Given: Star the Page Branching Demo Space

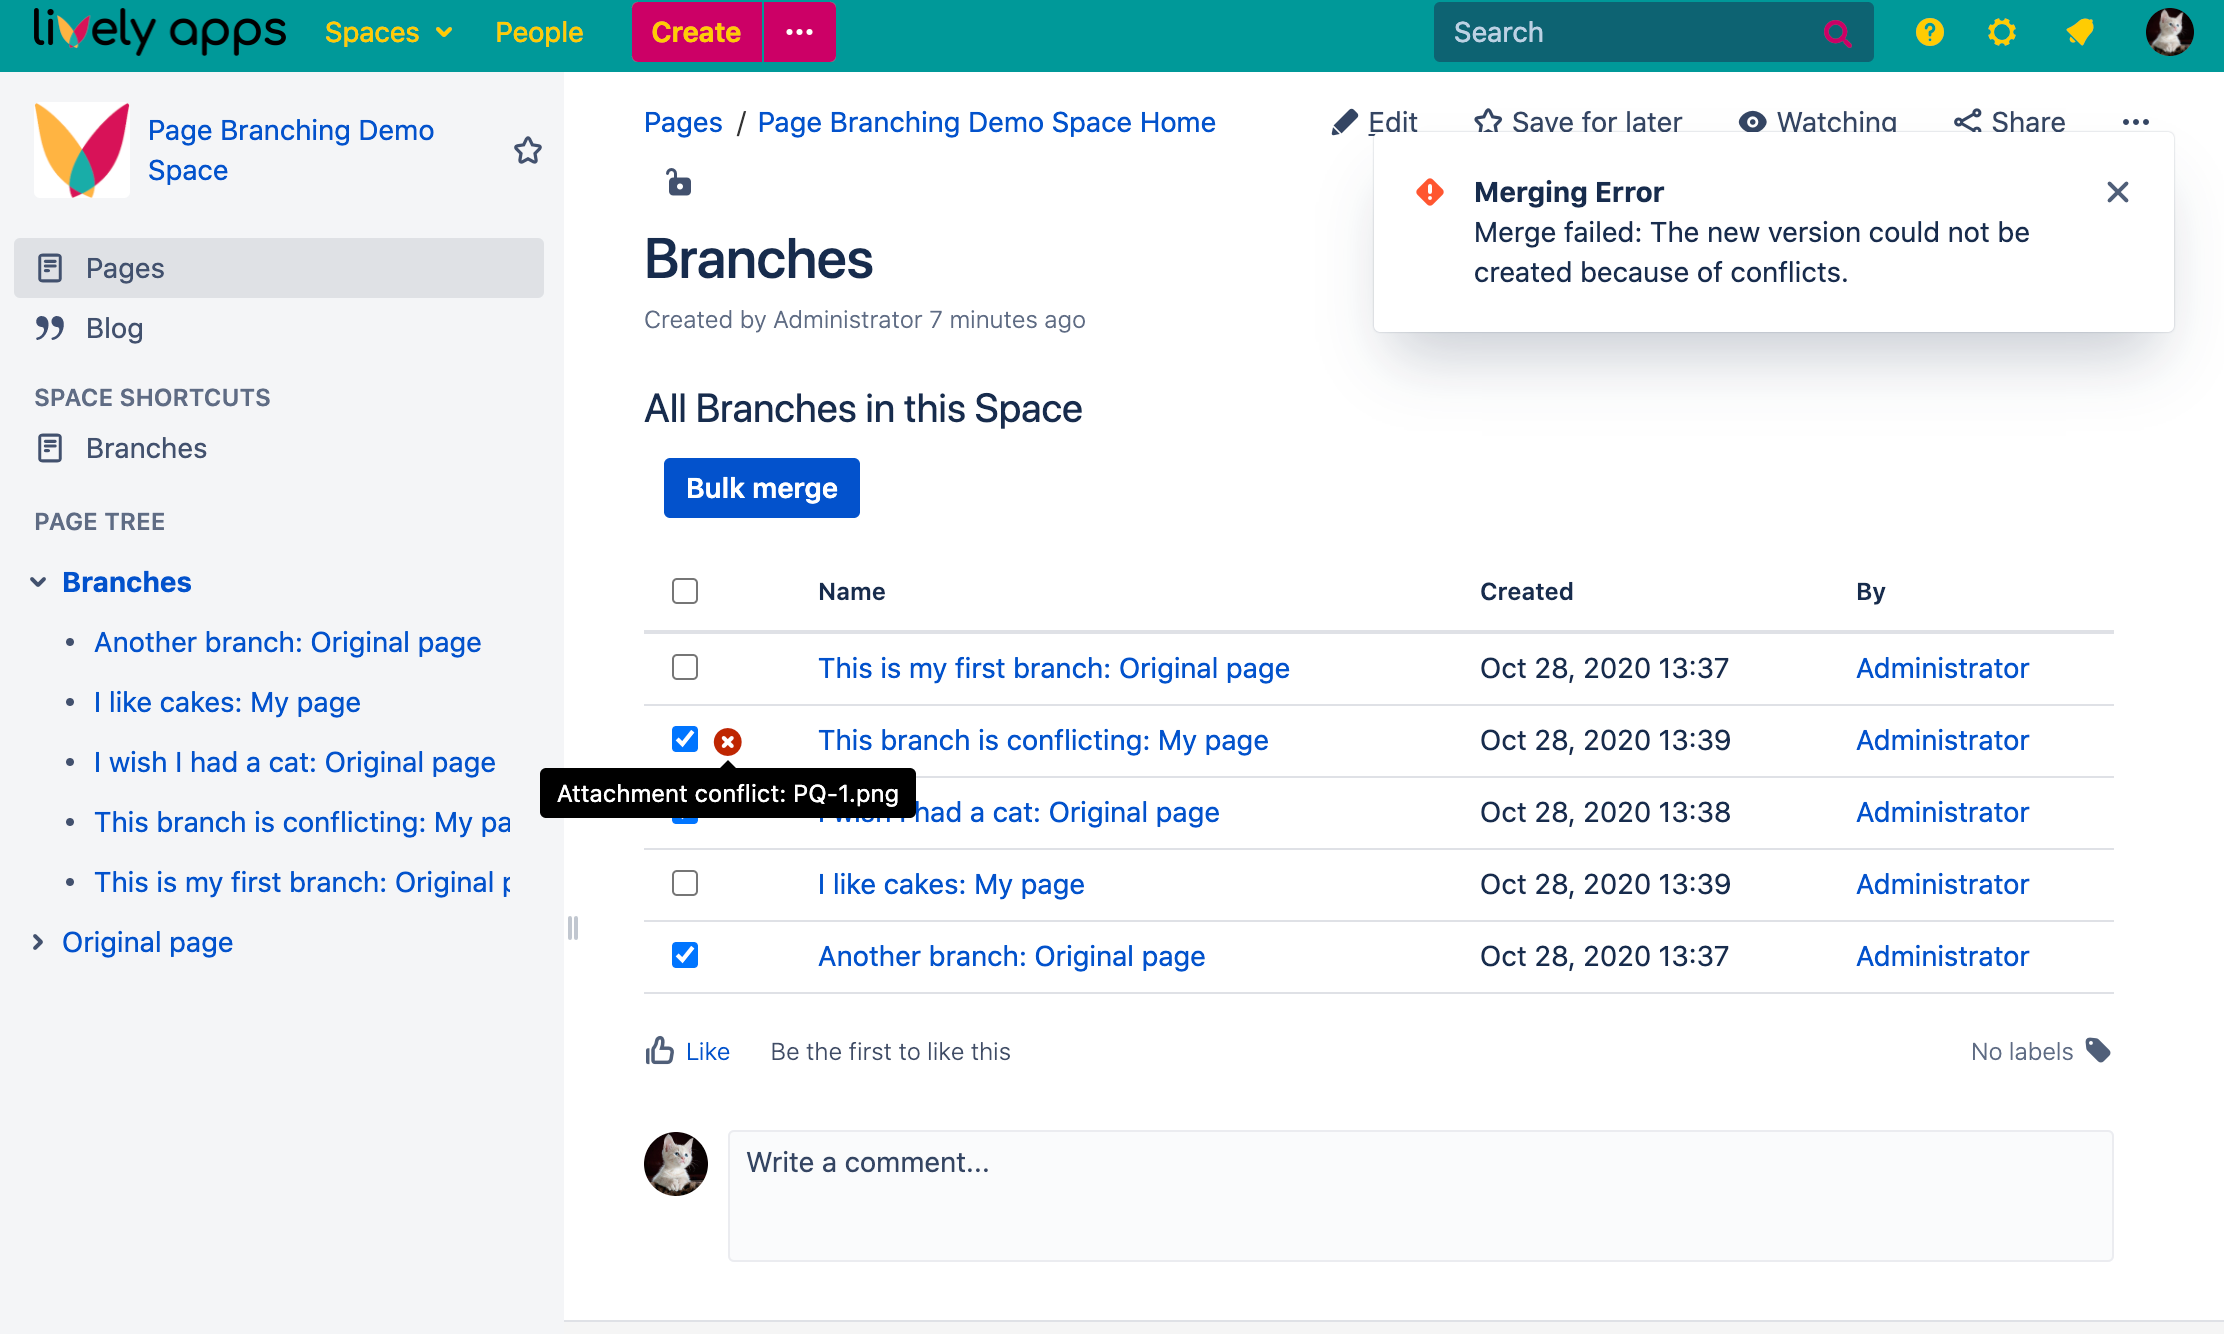Looking at the screenshot, I should coord(528,150).
